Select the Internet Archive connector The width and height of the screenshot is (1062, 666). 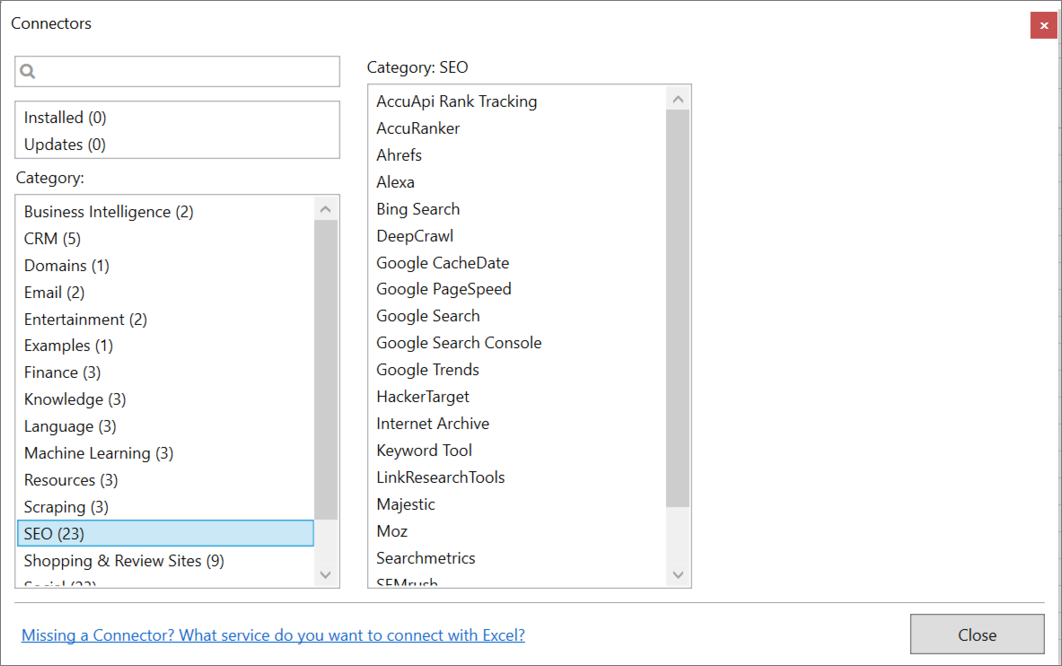click(x=433, y=423)
